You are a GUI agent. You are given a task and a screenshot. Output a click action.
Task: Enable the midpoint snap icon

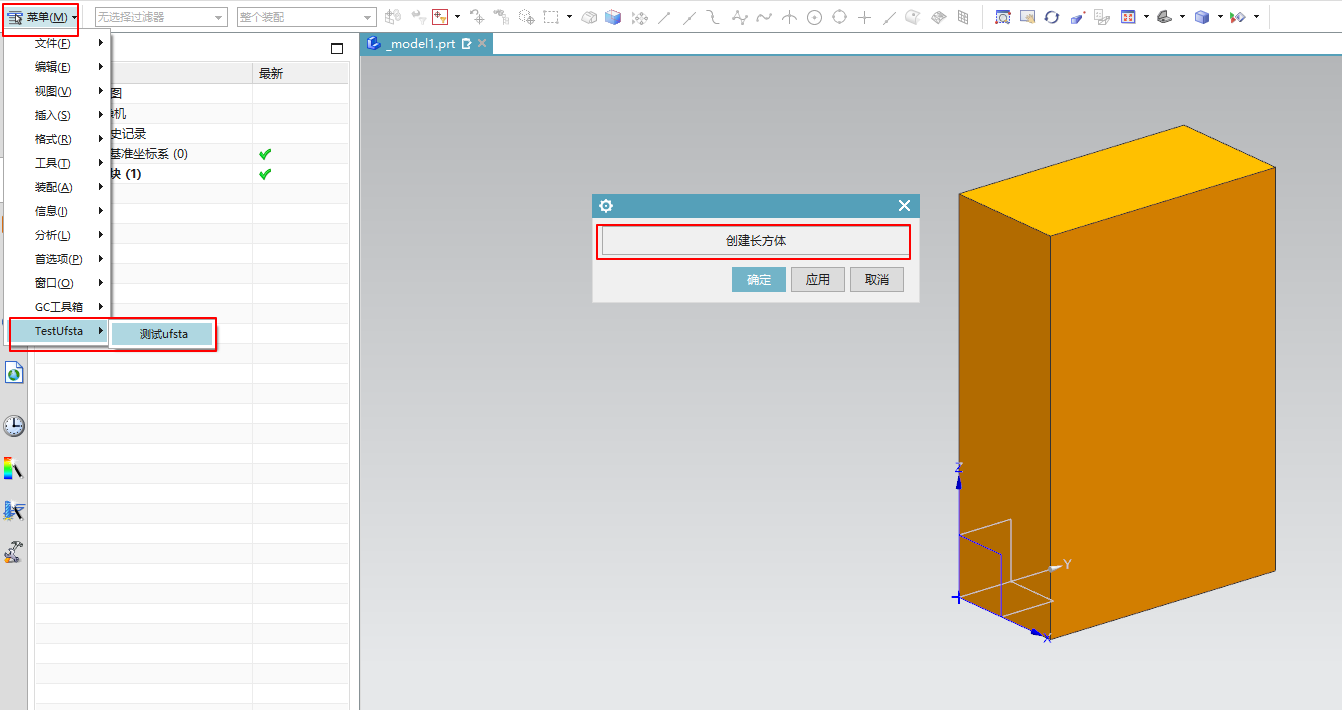(x=689, y=17)
